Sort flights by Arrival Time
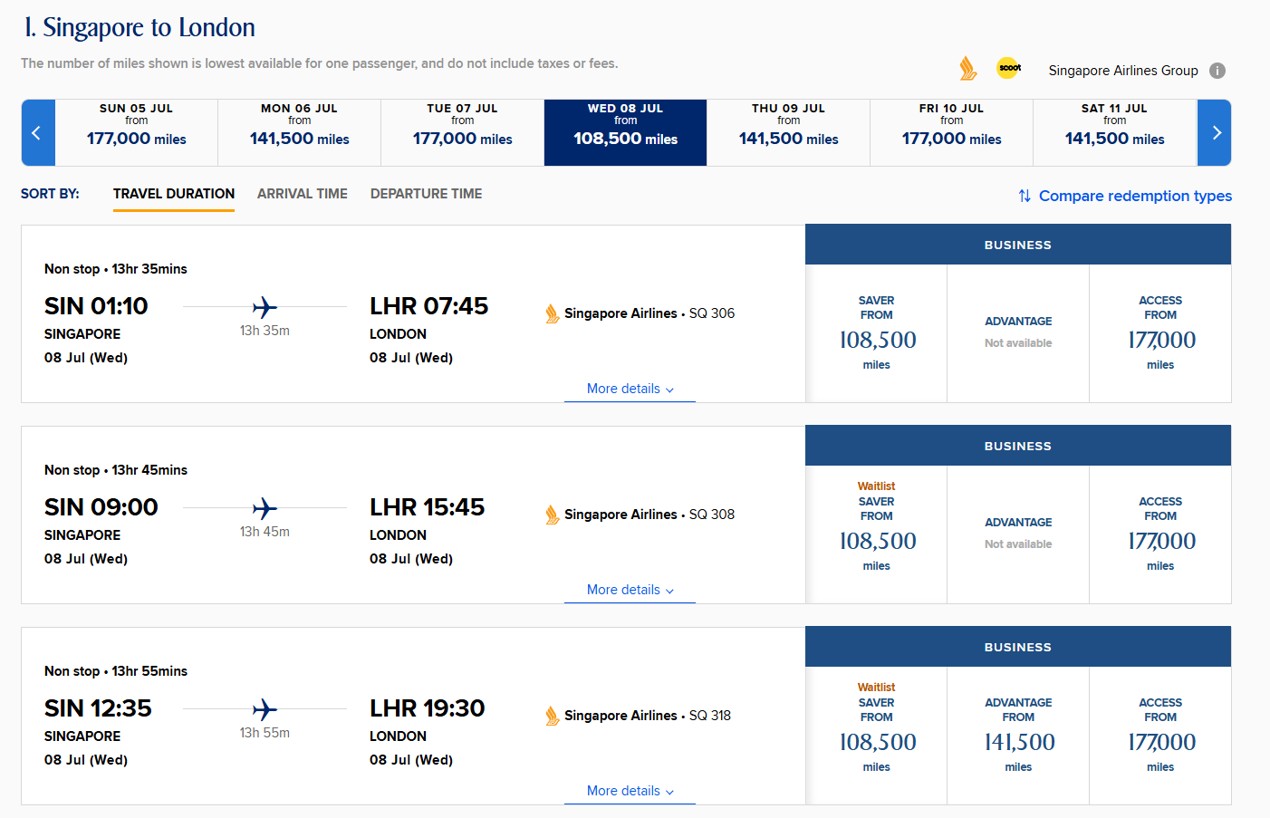This screenshot has width=1270, height=818. [x=302, y=194]
